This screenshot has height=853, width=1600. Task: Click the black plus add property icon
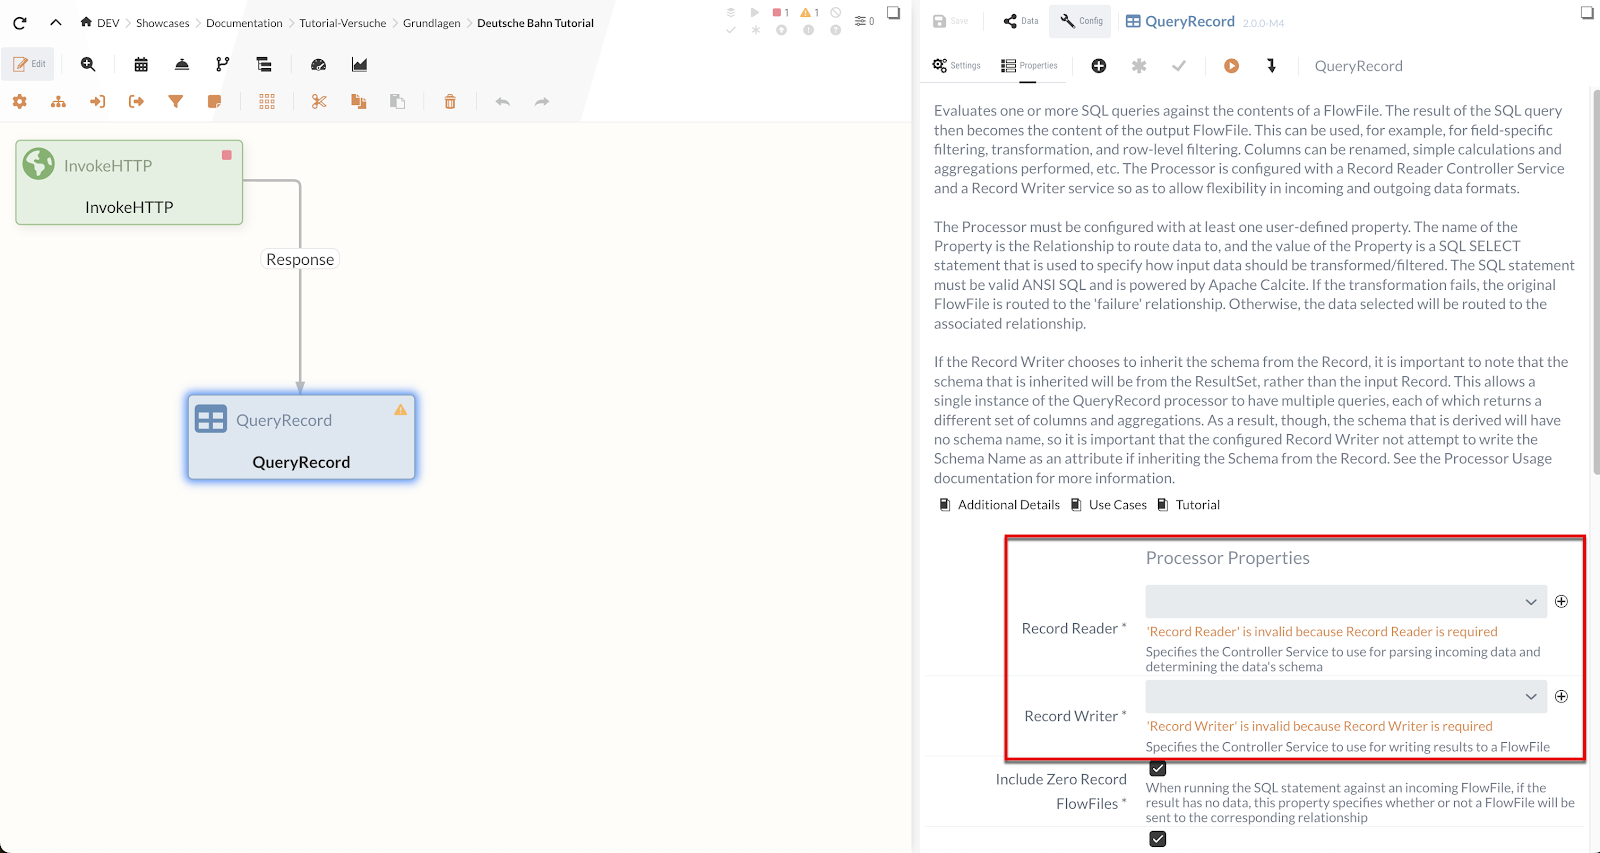(x=1098, y=66)
